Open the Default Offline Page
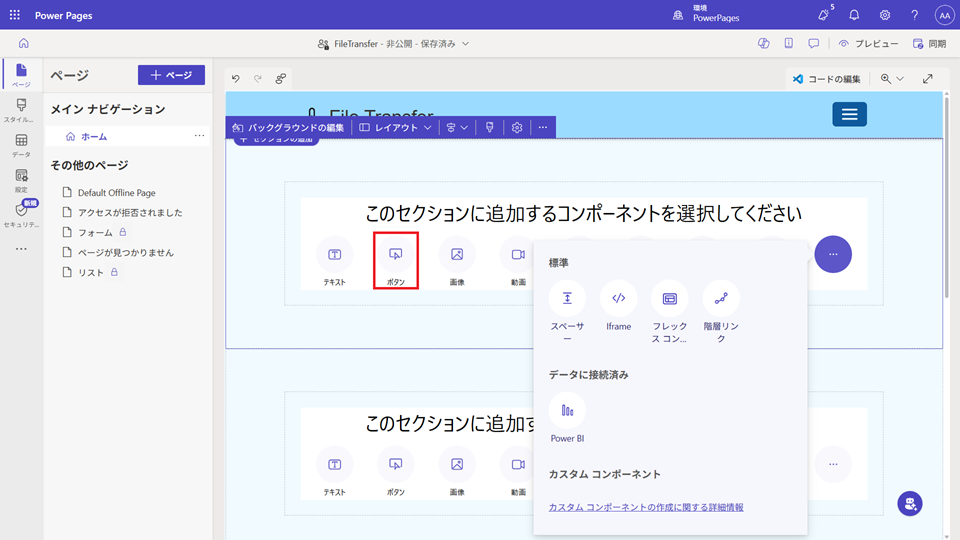 [116, 192]
